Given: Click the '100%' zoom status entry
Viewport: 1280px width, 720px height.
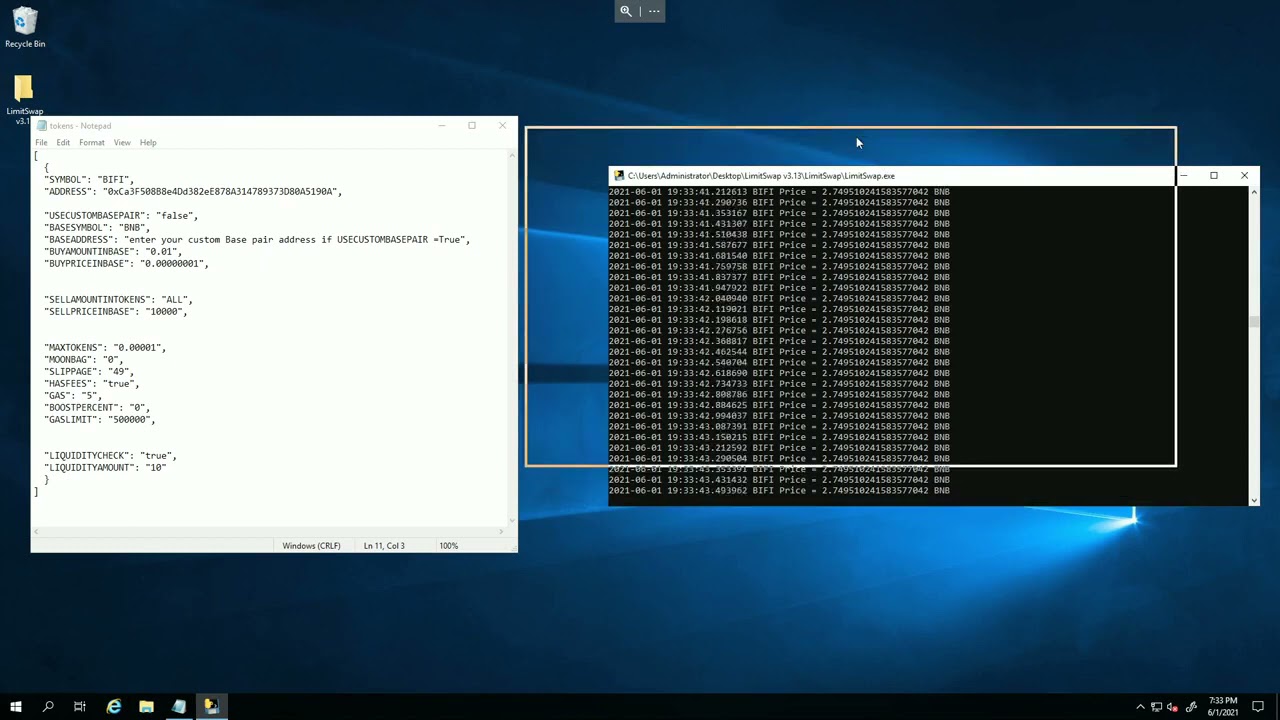Looking at the screenshot, I should pos(448,546).
